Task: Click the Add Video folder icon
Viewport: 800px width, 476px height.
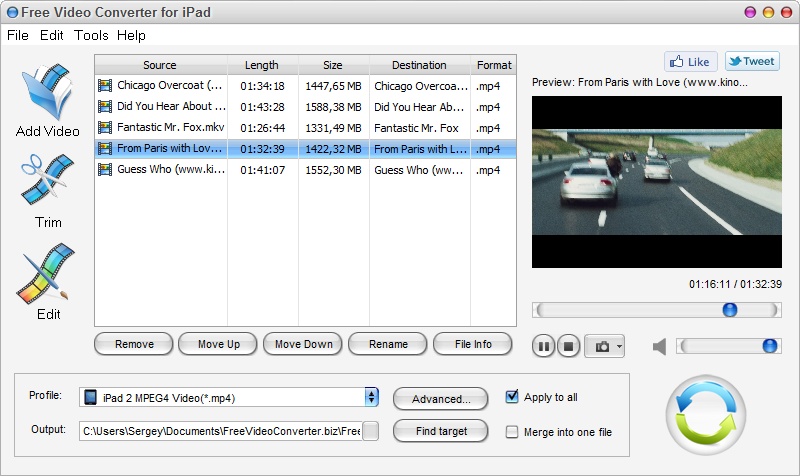Action: click(47, 92)
